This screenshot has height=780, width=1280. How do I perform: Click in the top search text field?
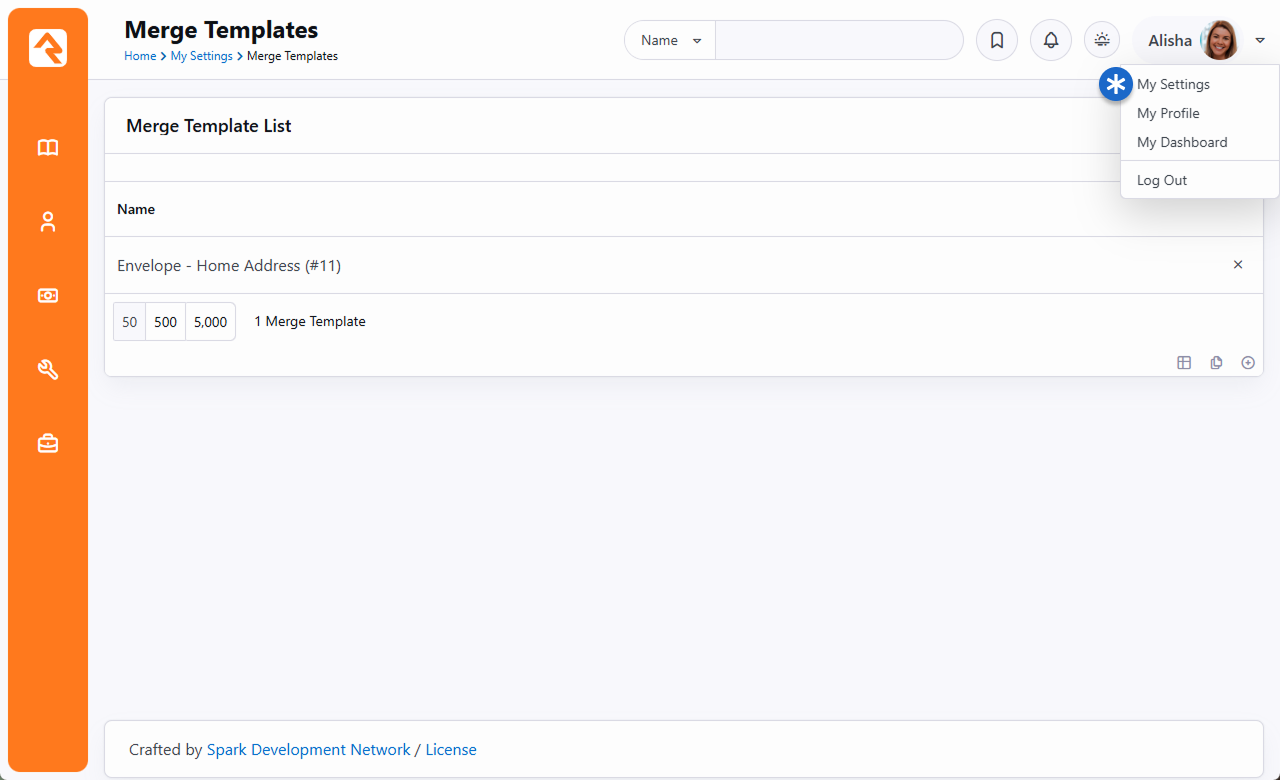(x=838, y=41)
